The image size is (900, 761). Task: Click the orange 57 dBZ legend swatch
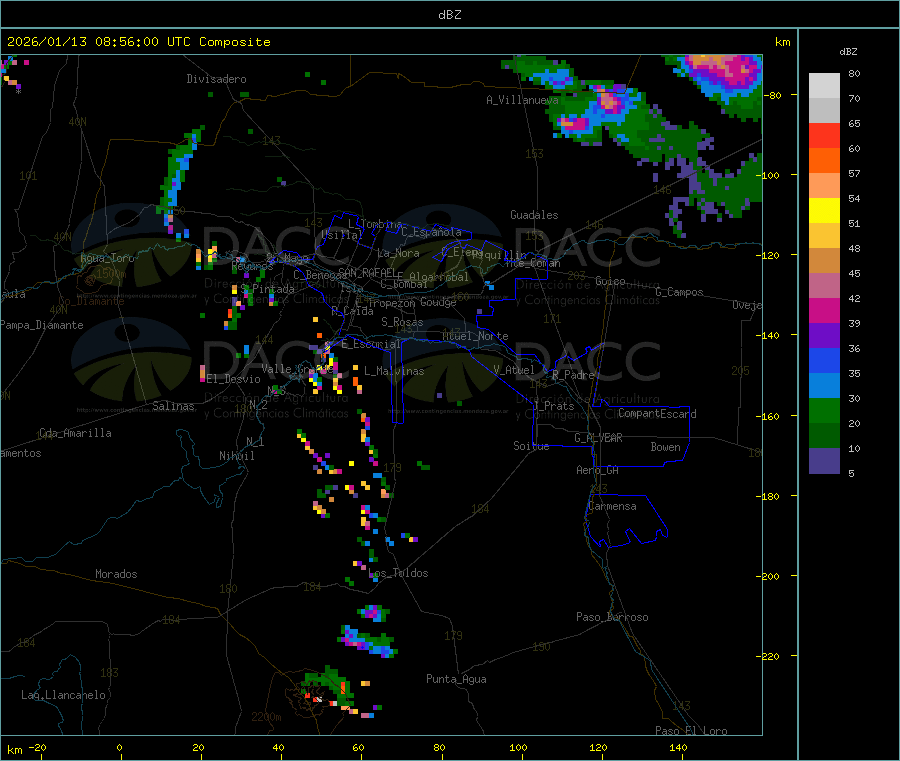pos(824,161)
